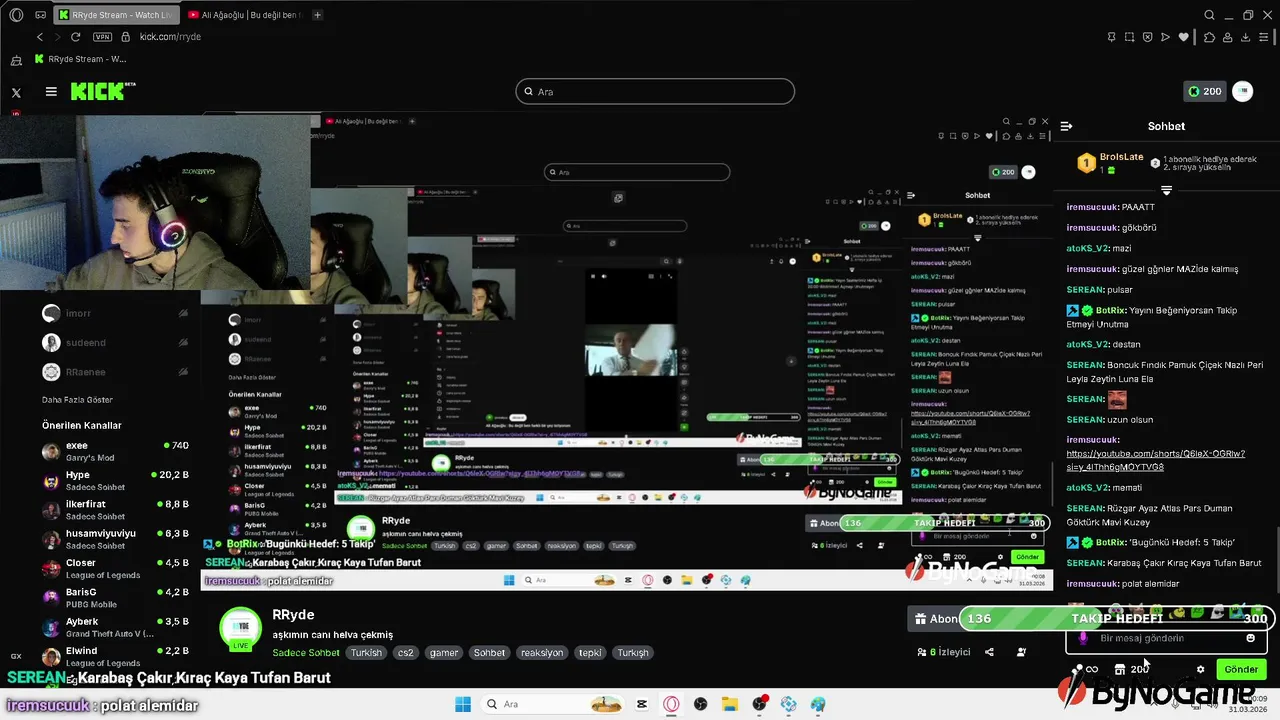
Task: Open the ad blocker shield icon
Action: pyautogui.click(x=1147, y=37)
